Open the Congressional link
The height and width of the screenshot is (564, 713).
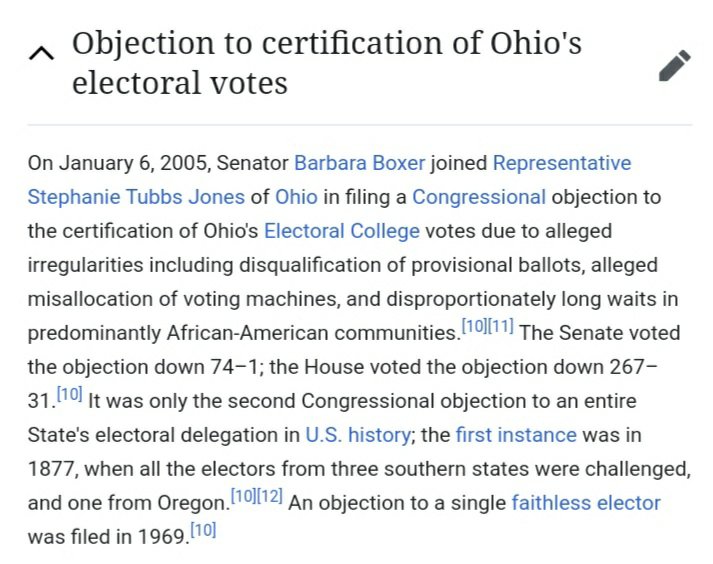[479, 197]
